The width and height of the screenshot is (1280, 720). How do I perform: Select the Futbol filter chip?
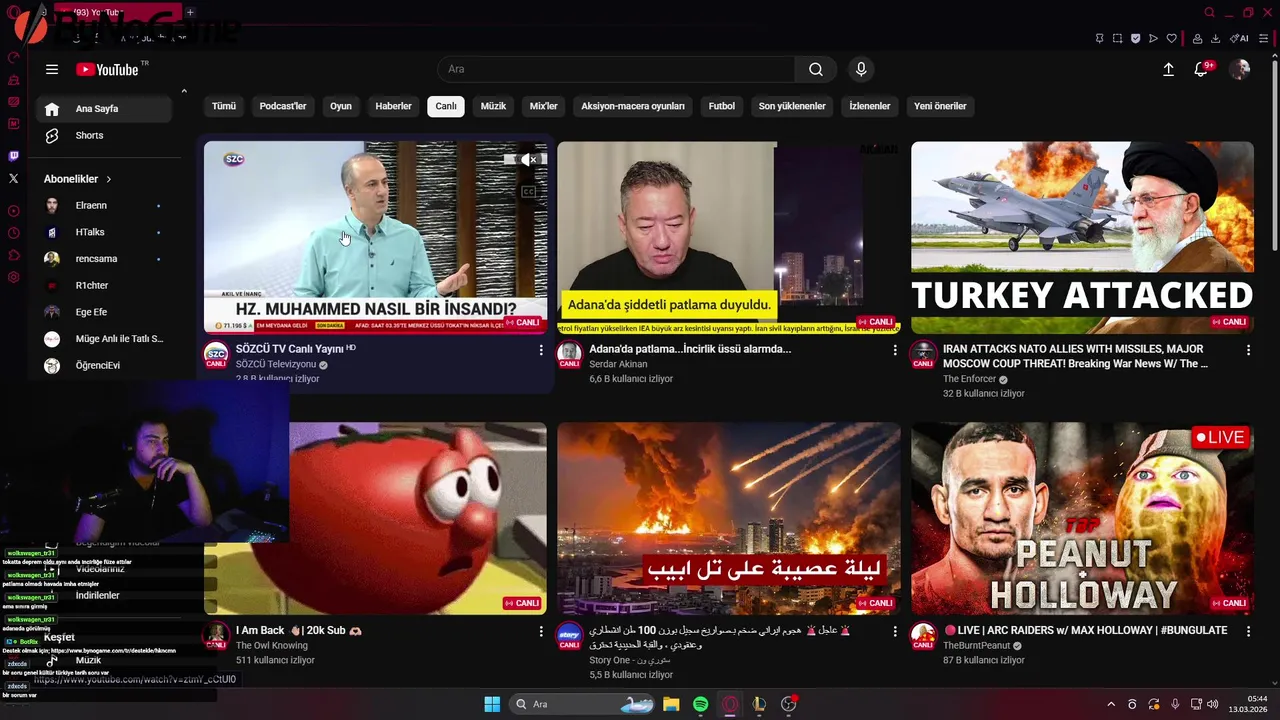point(722,106)
